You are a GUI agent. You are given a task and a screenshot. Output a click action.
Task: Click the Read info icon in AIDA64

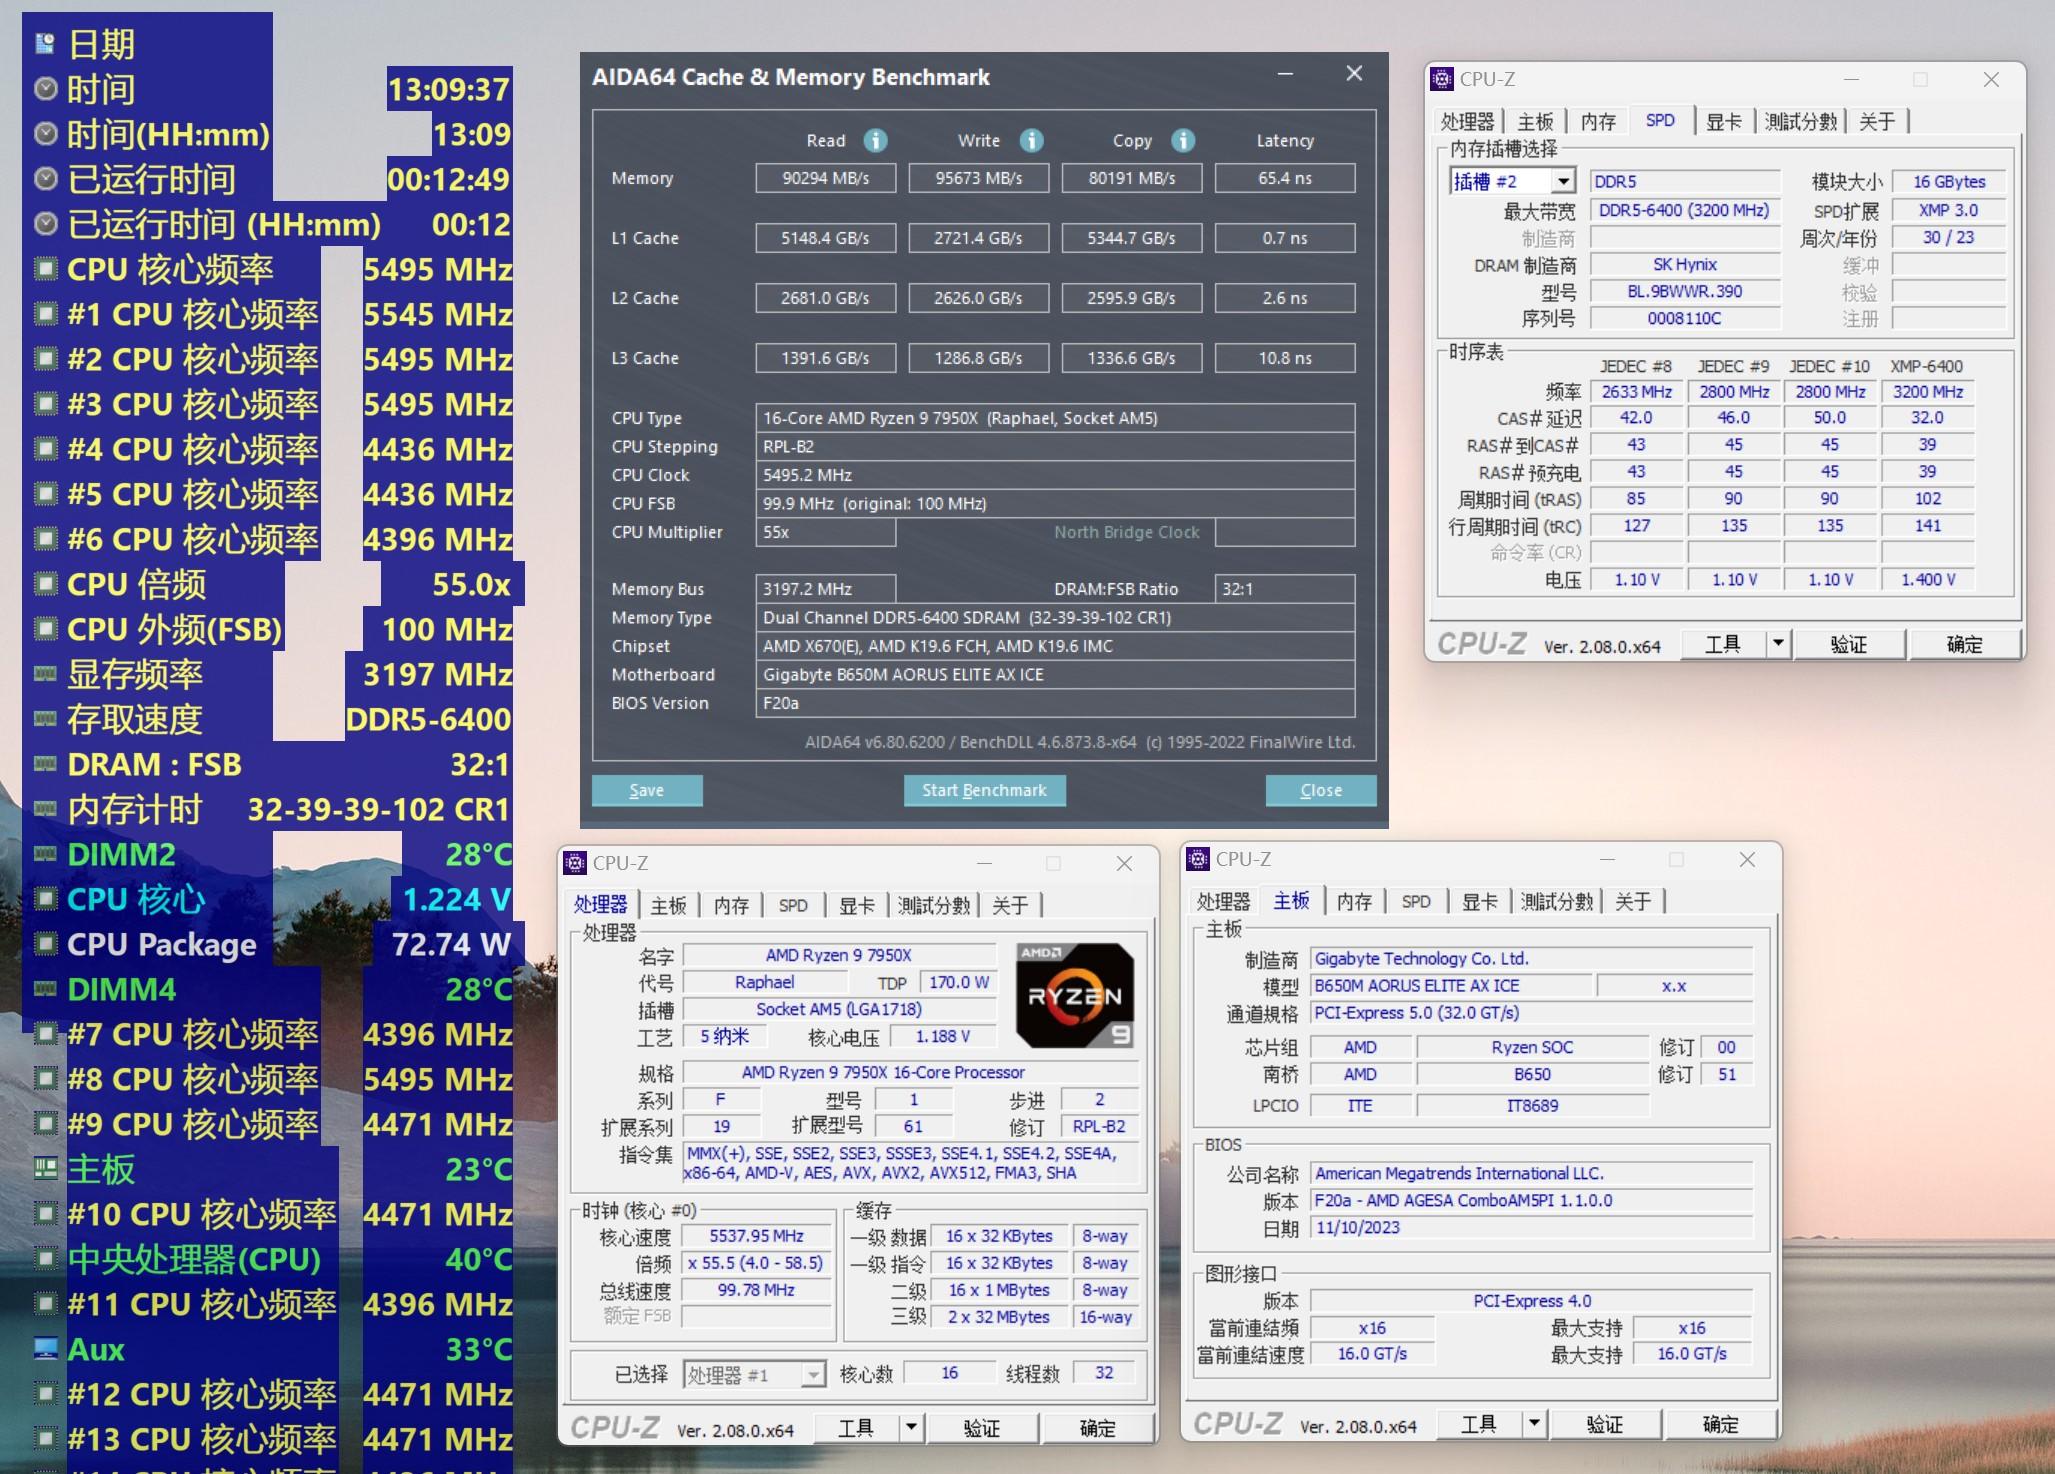point(875,140)
